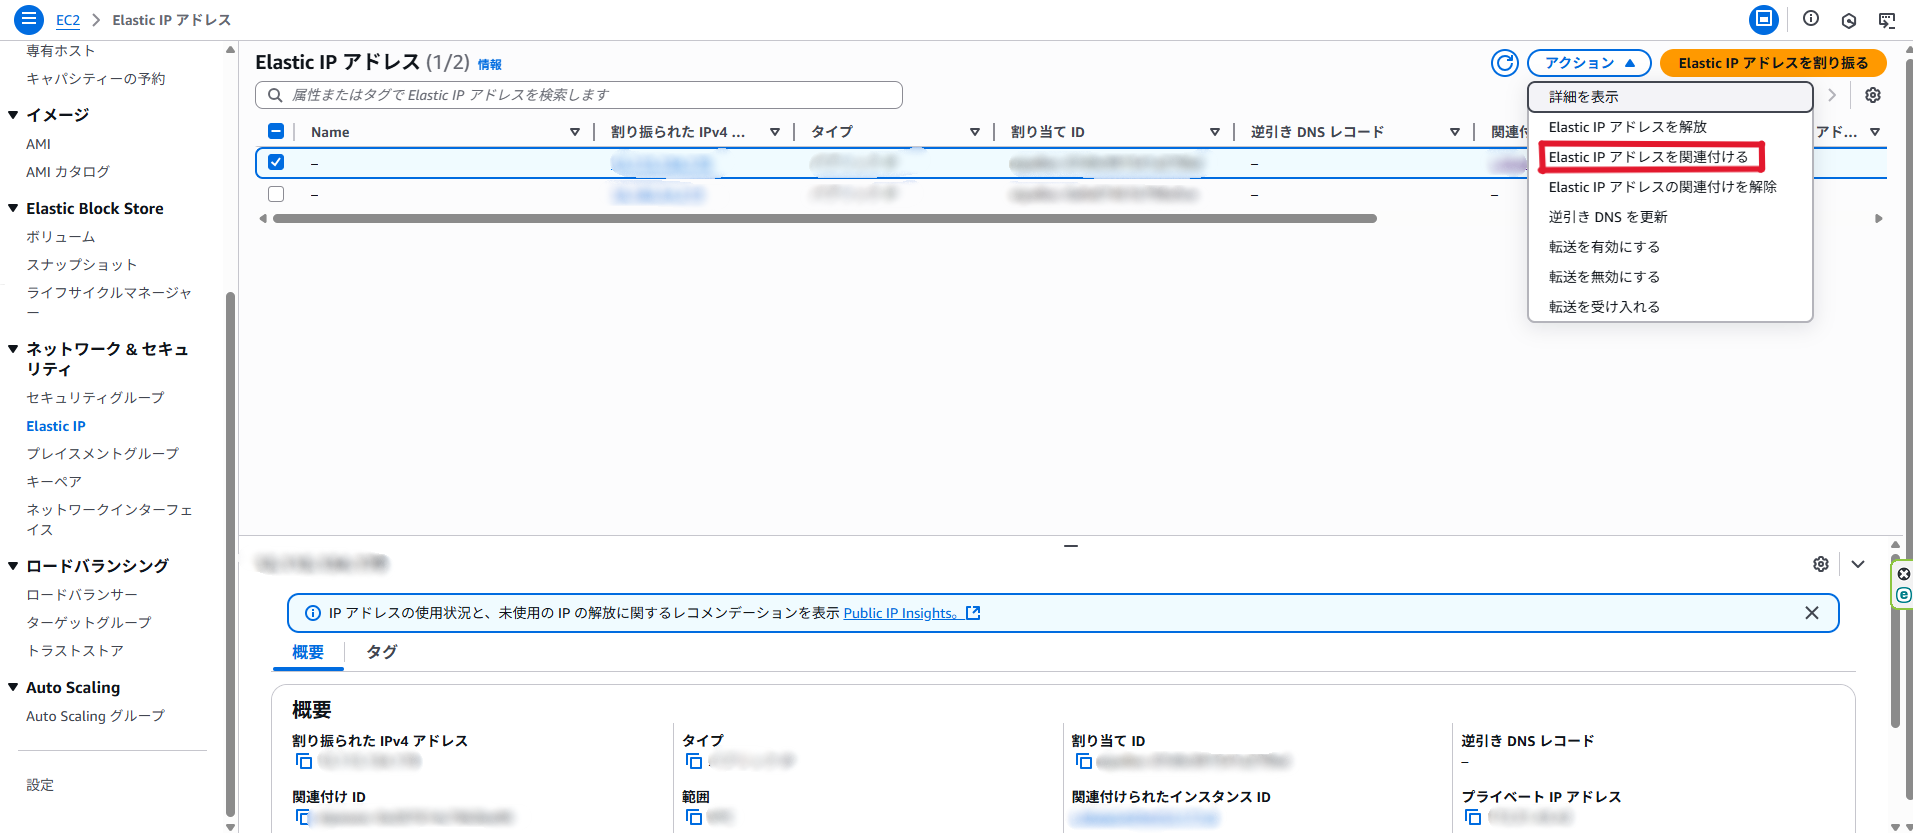Uncheck the first Elastic IP row
Image resolution: width=1913 pixels, height=833 pixels.
[277, 162]
